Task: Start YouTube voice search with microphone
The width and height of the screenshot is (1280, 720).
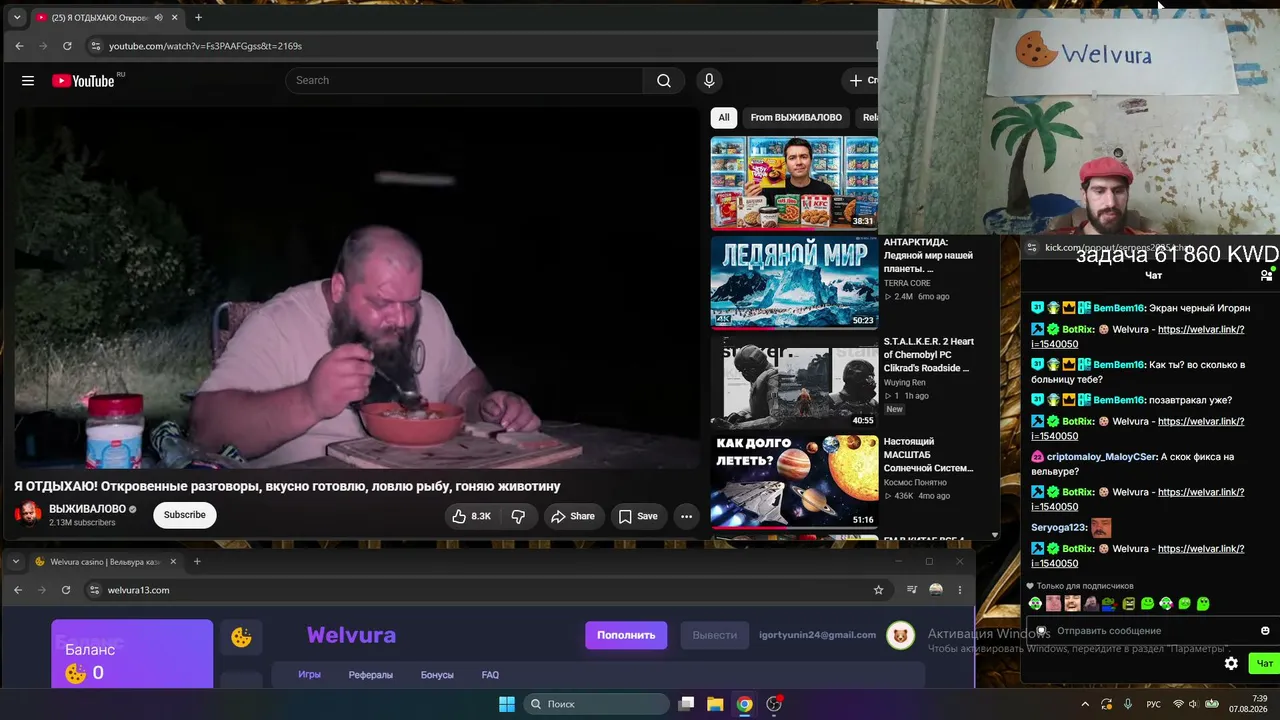Action: click(x=709, y=81)
